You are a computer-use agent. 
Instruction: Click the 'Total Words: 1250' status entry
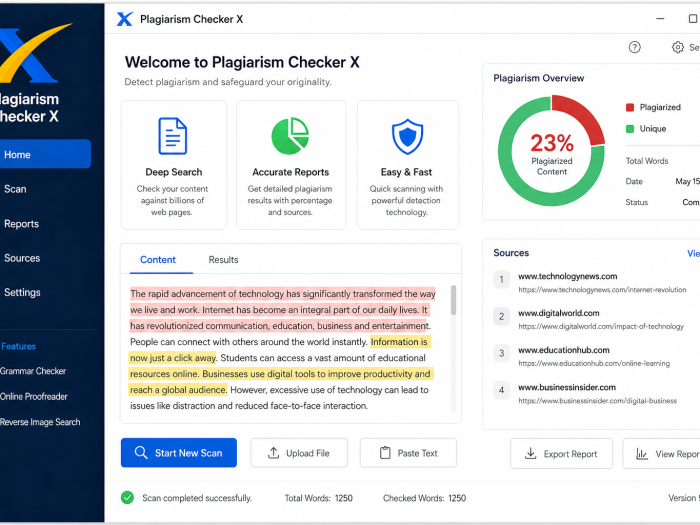tap(318, 498)
